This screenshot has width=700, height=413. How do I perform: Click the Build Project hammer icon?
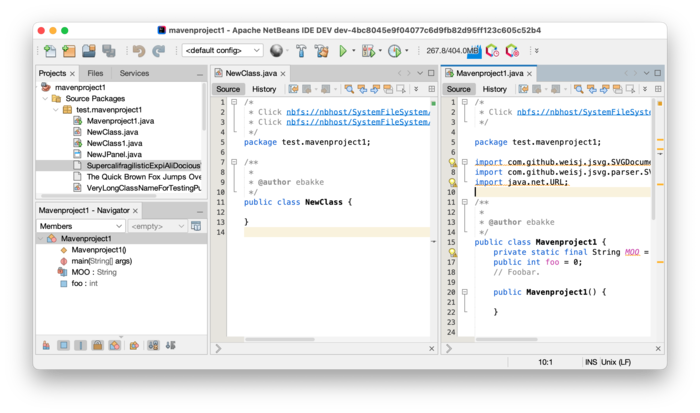pyautogui.click(x=300, y=50)
